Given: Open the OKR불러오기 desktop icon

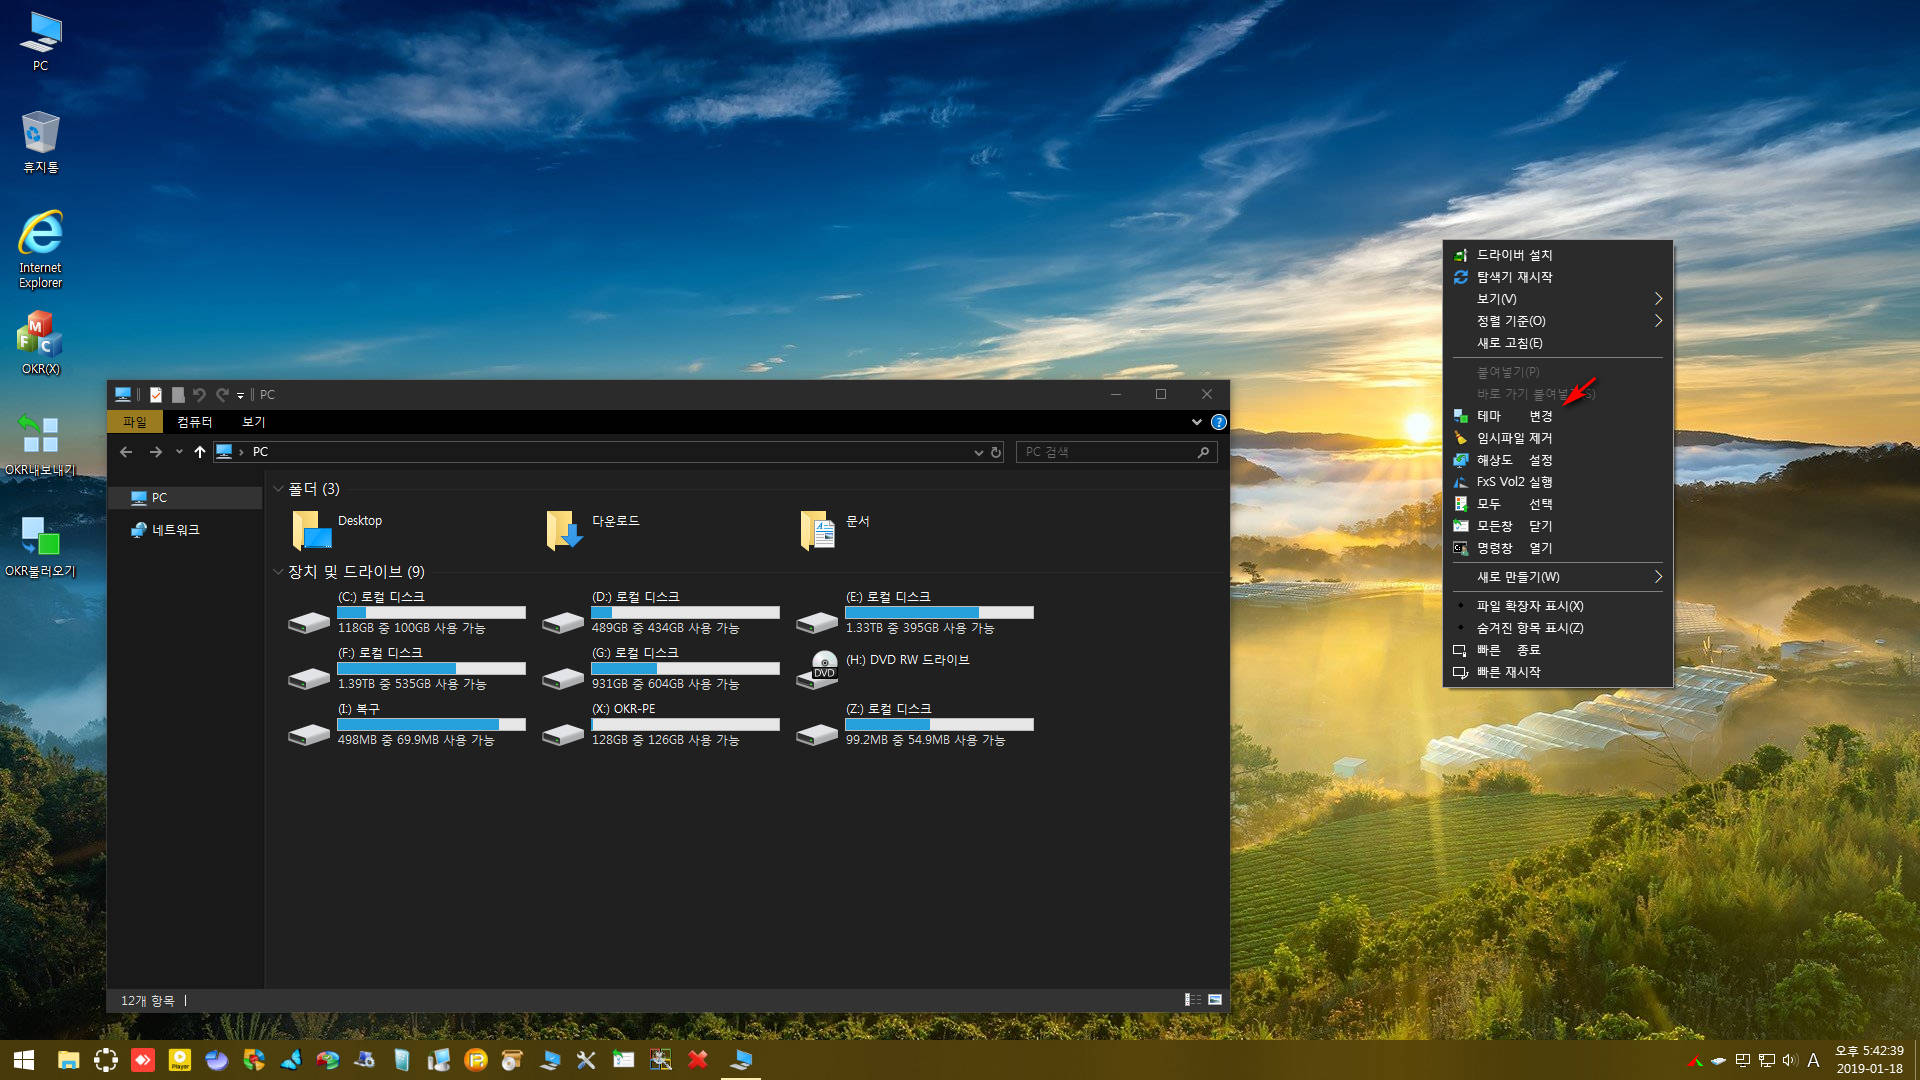Looking at the screenshot, I should pyautogui.click(x=40, y=546).
